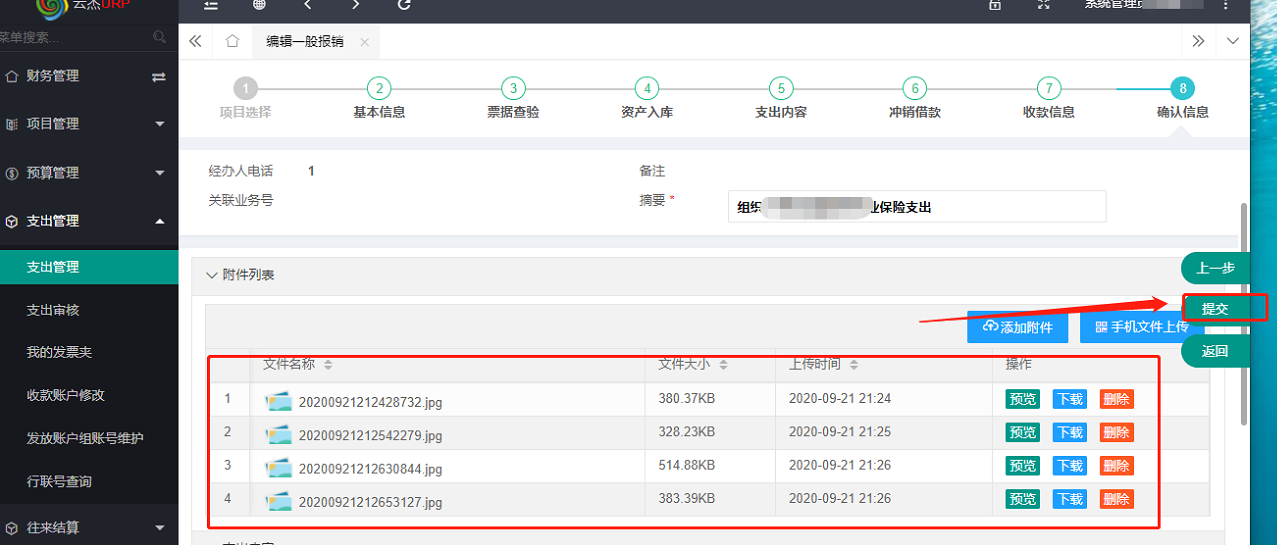Preview file 20200921212428732.jpg

[x=1023, y=399]
